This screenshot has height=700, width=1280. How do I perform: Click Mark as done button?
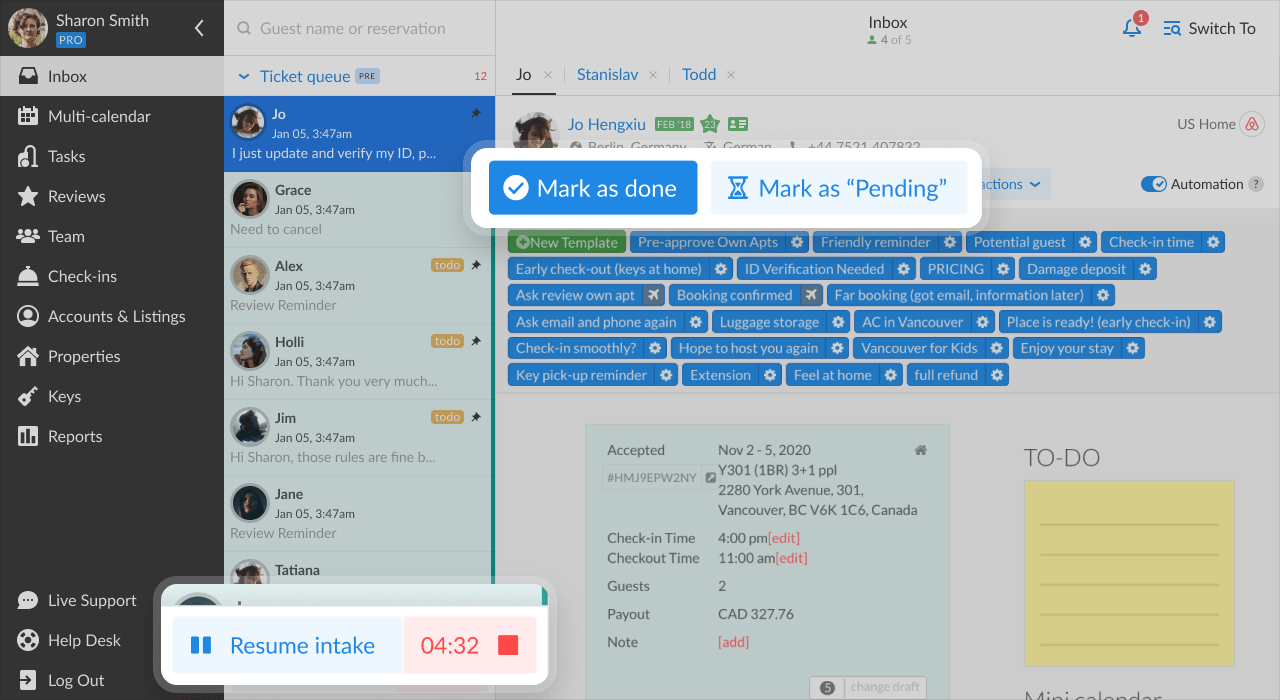click(x=593, y=188)
